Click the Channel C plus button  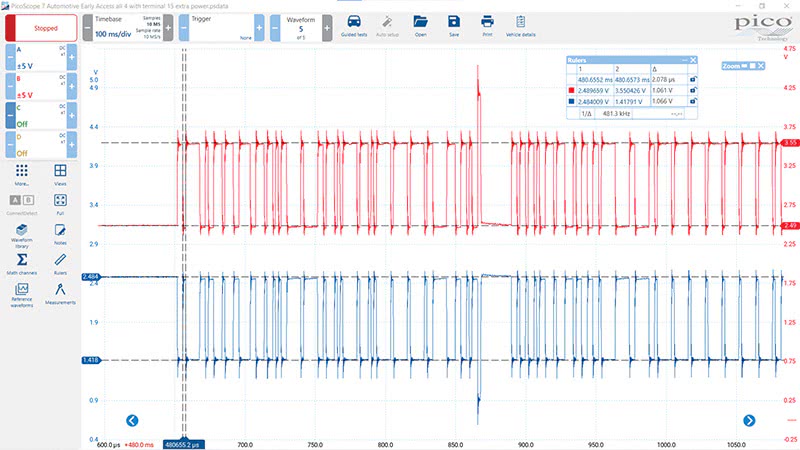[x=72, y=115]
